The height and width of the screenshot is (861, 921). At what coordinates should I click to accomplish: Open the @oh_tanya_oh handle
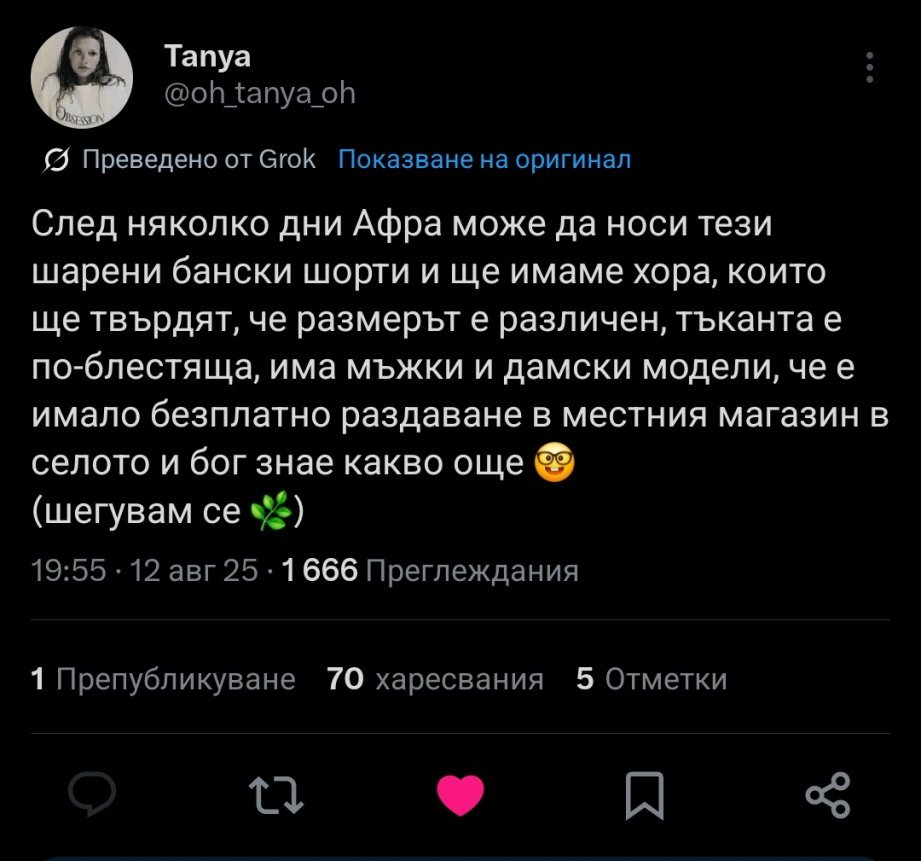coord(260,93)
